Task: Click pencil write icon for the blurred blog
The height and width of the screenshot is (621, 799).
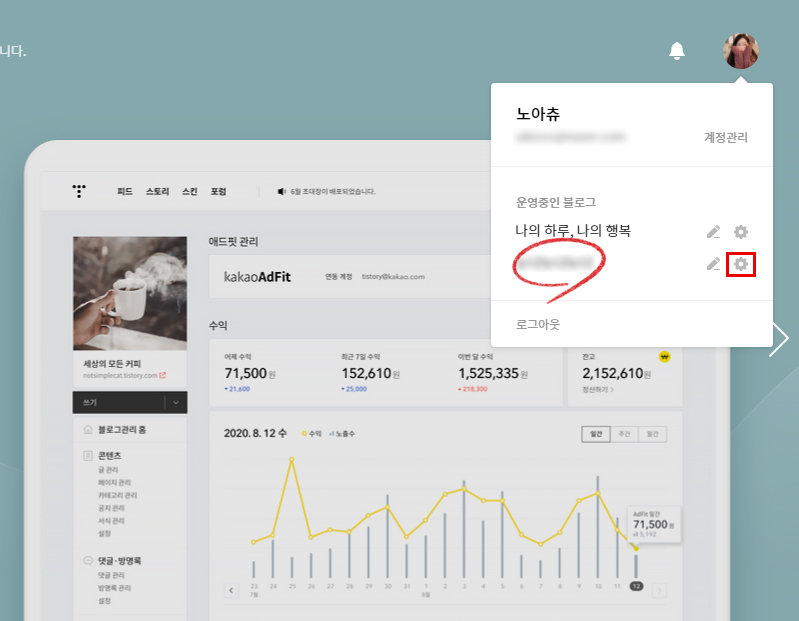Action: [714, 264]
